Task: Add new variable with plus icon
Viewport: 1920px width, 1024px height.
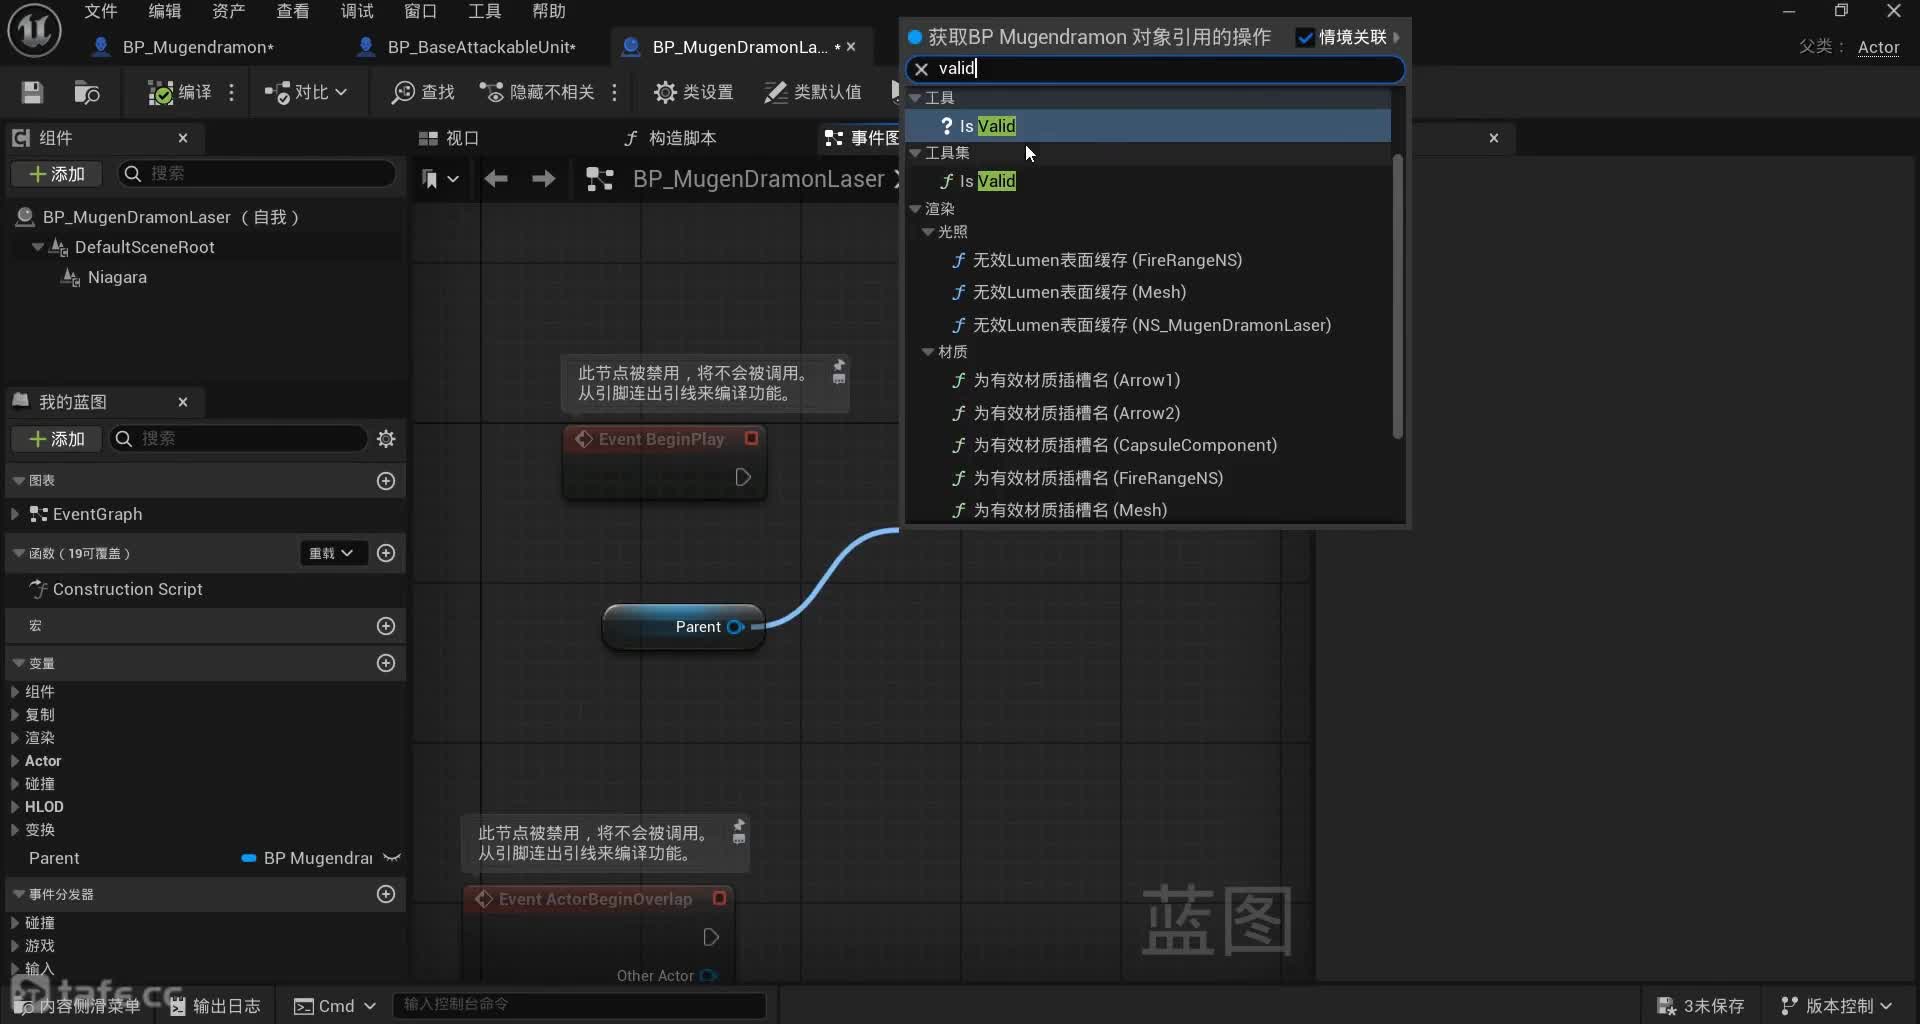Action: [386, 663]
